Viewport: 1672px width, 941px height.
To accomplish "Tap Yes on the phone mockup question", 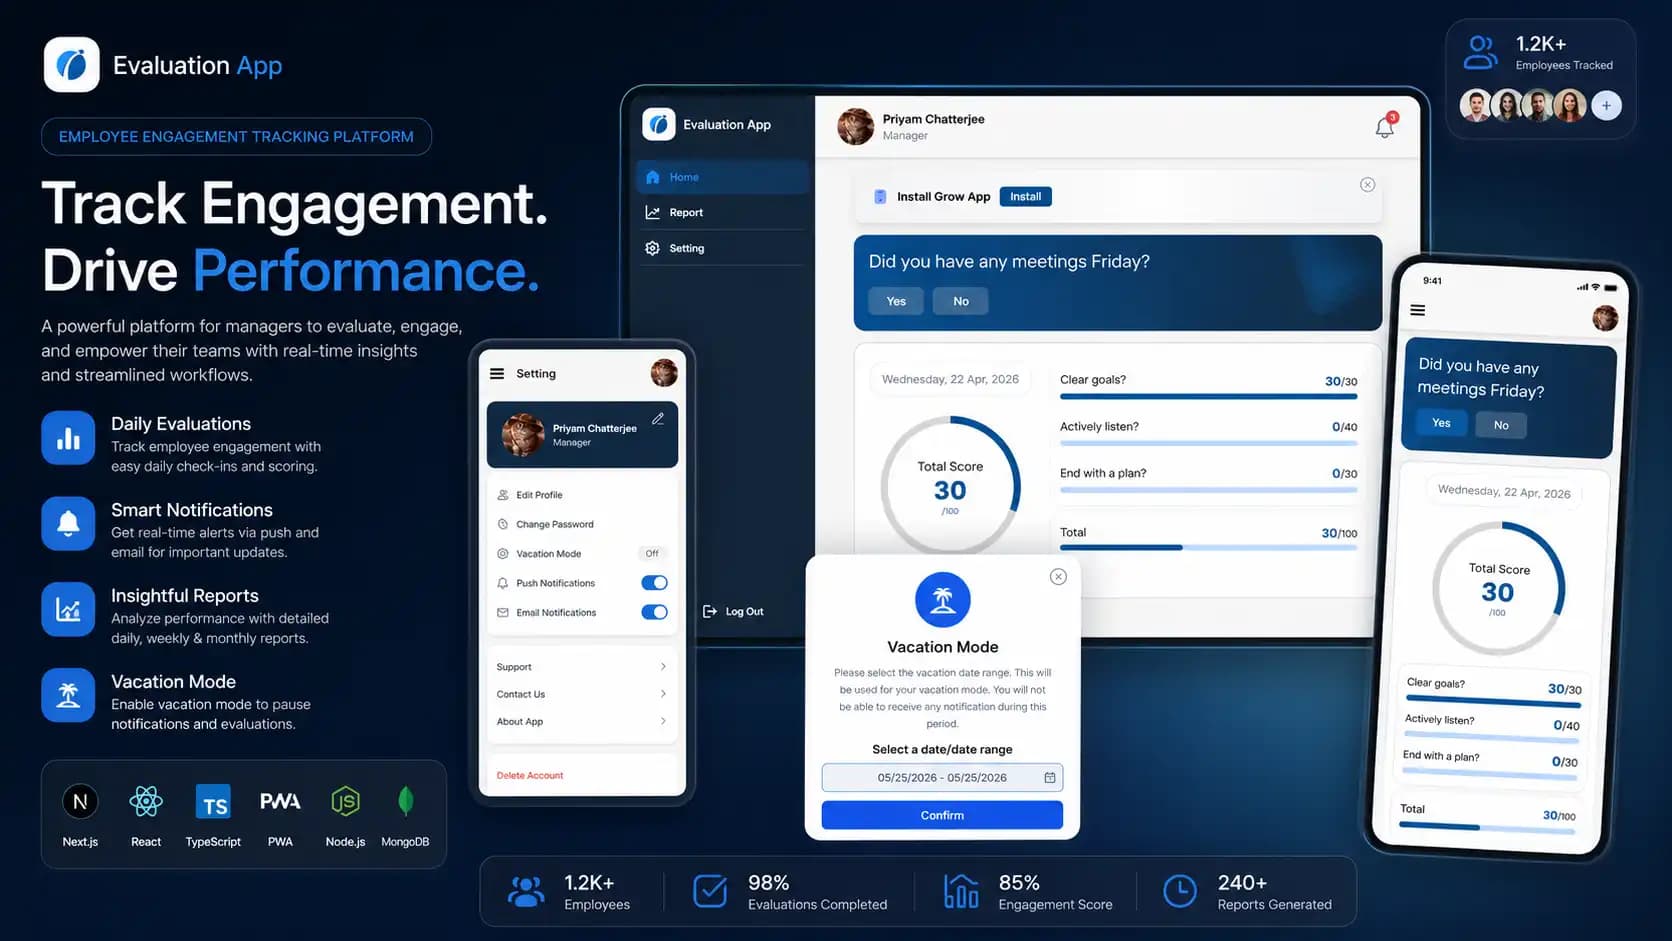I will pyautogui.click(x=1441, y=422).
